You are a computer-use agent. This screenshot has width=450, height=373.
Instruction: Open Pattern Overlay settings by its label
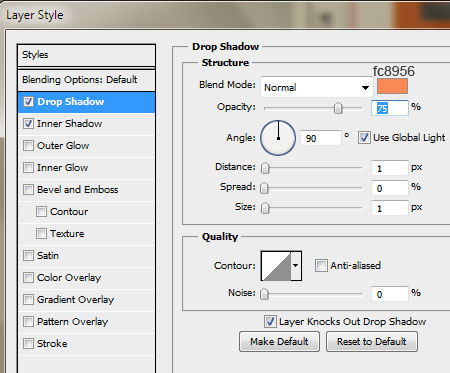coord(73,322)
